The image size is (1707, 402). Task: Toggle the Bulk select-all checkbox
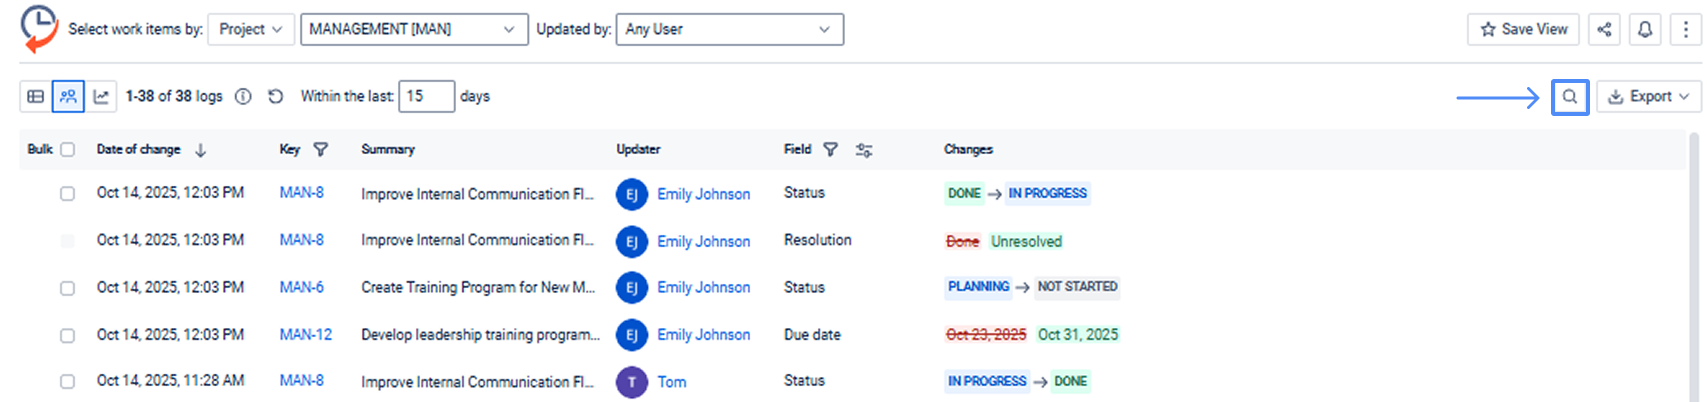tap(67, 150)
